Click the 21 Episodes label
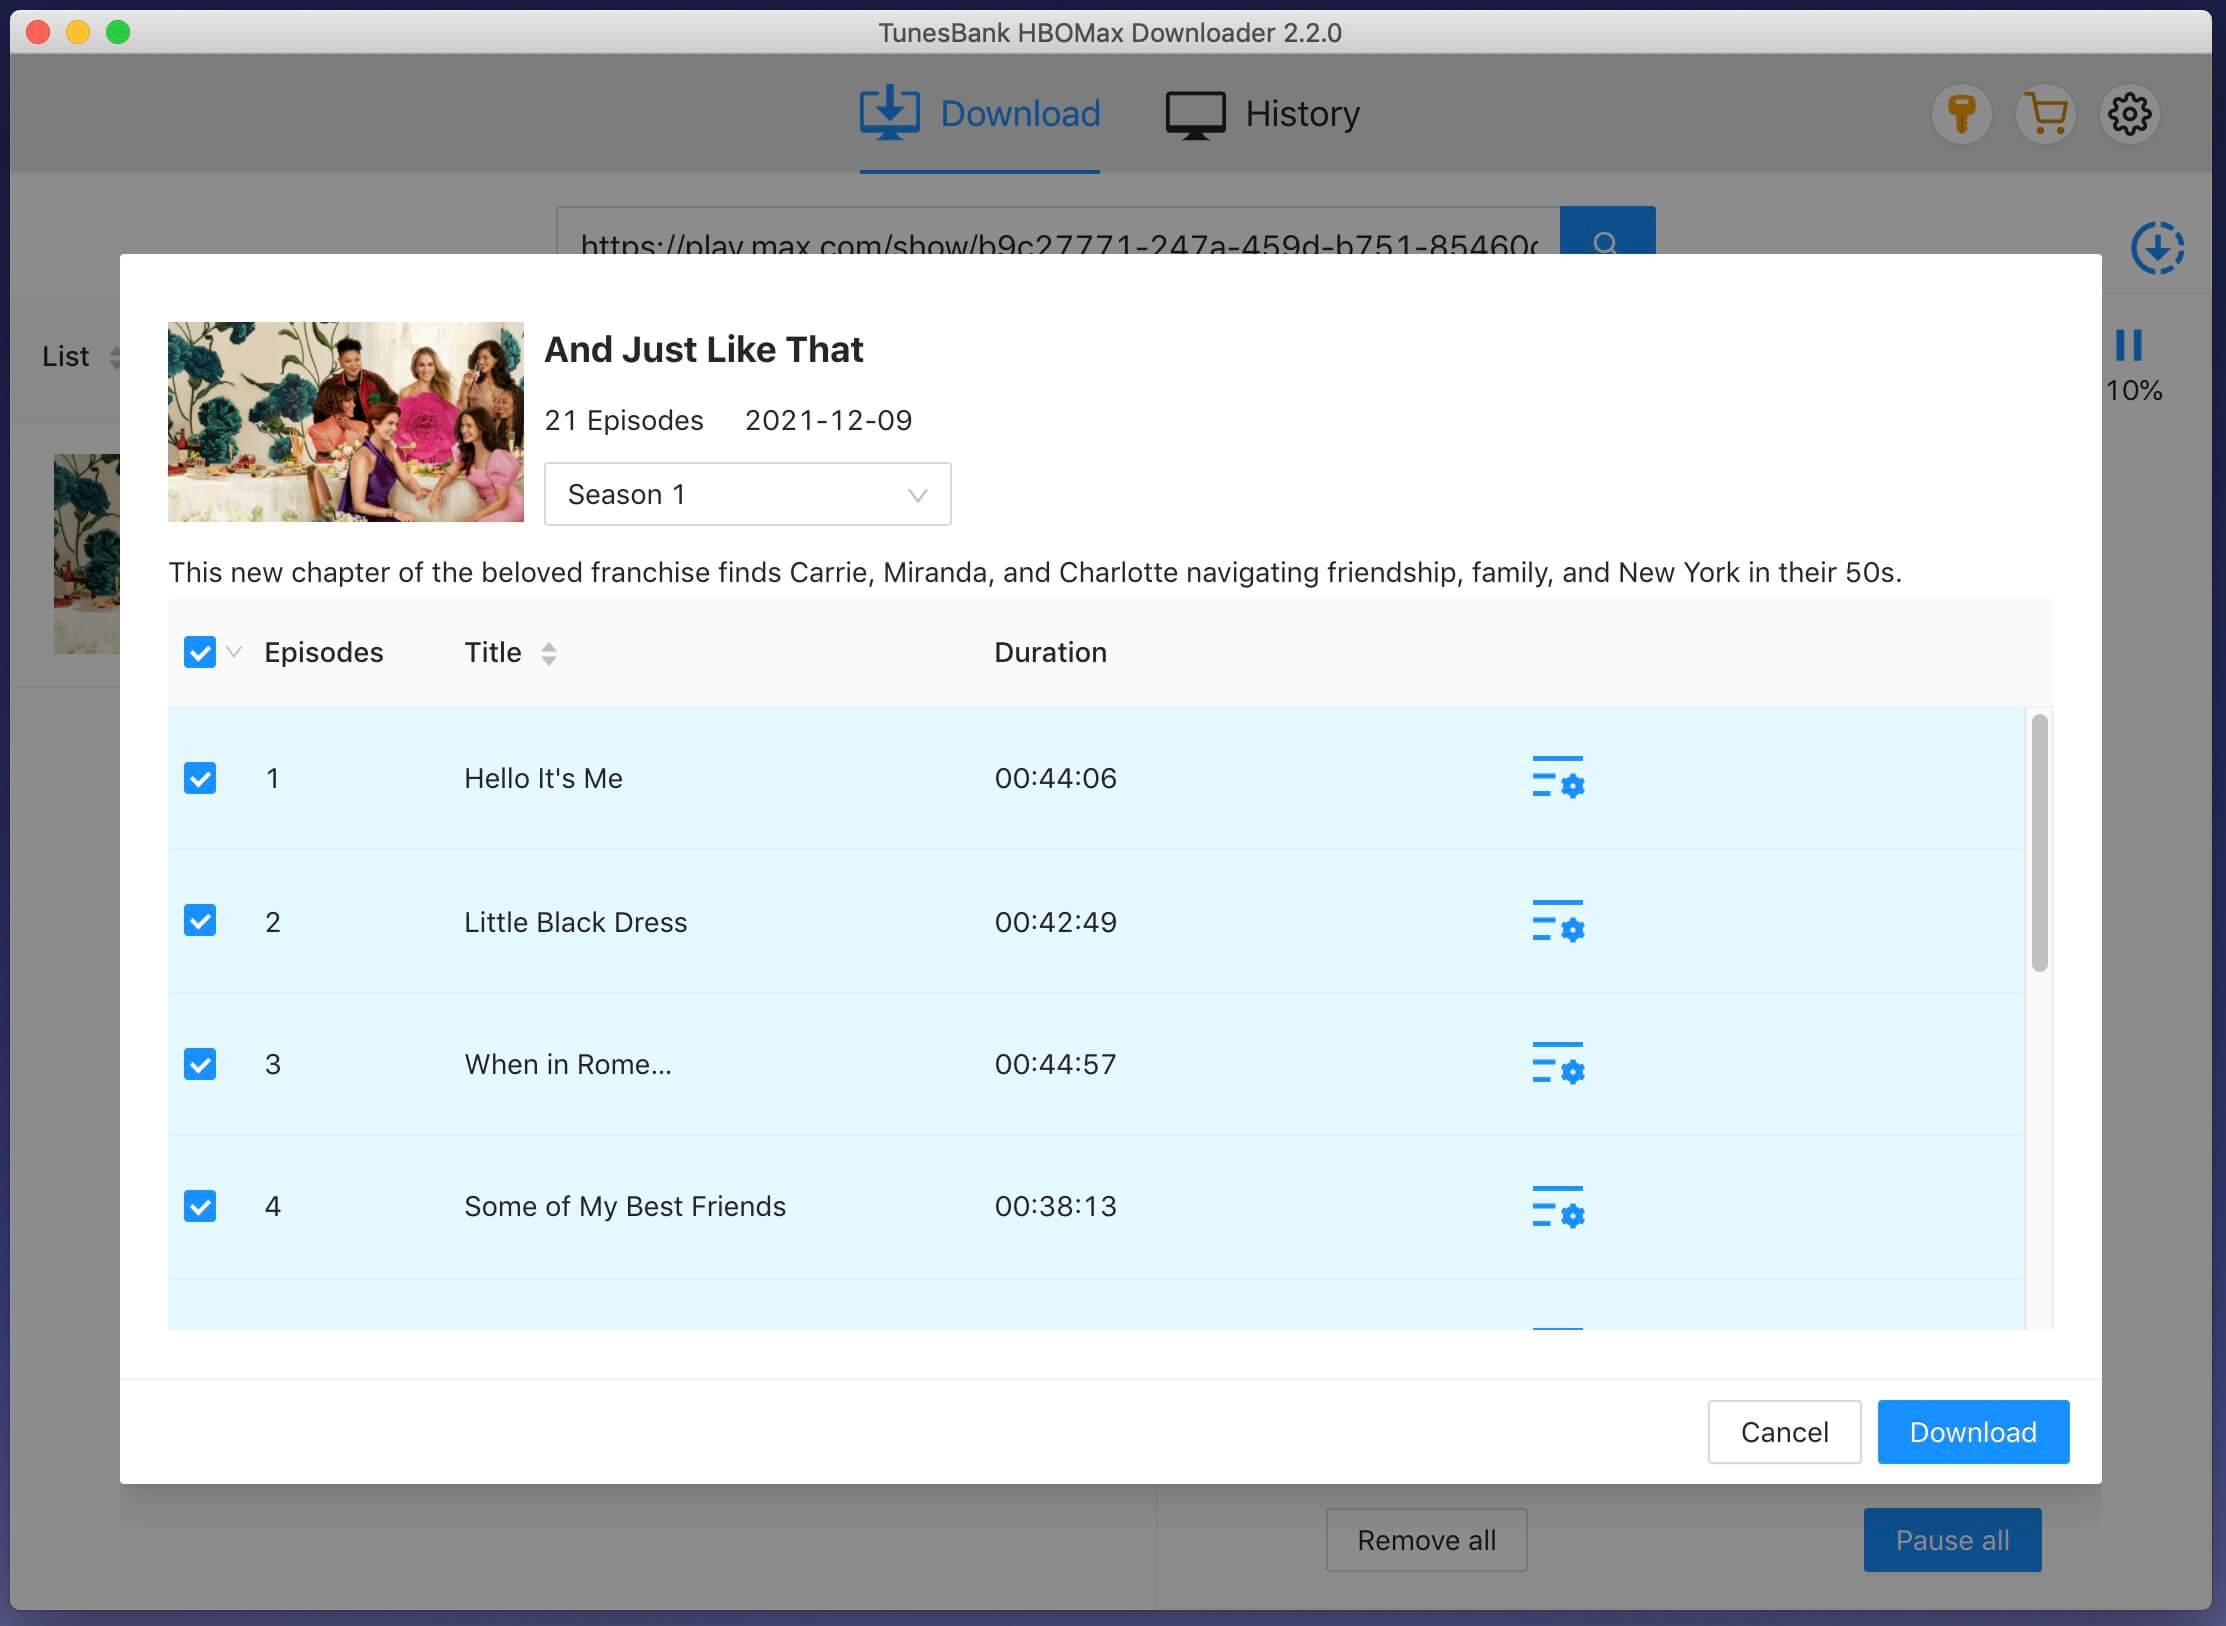Viewport: 2226px width, 1626px height. pos(624,420)
